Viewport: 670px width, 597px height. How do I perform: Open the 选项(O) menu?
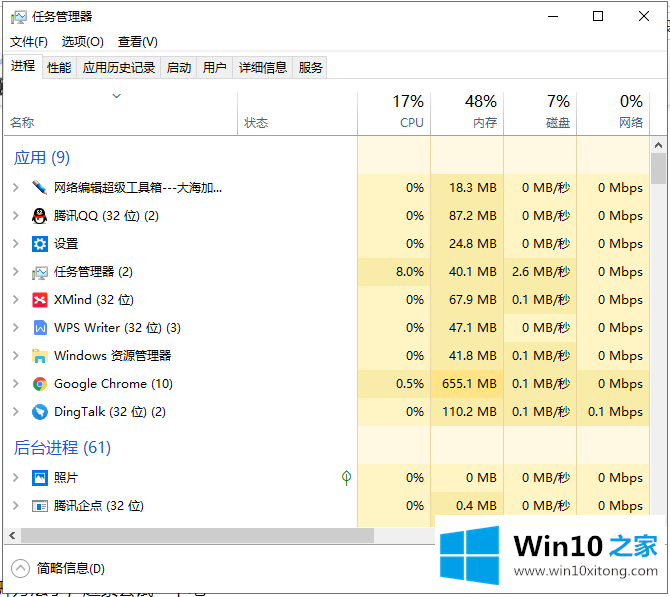pos(82,42)
